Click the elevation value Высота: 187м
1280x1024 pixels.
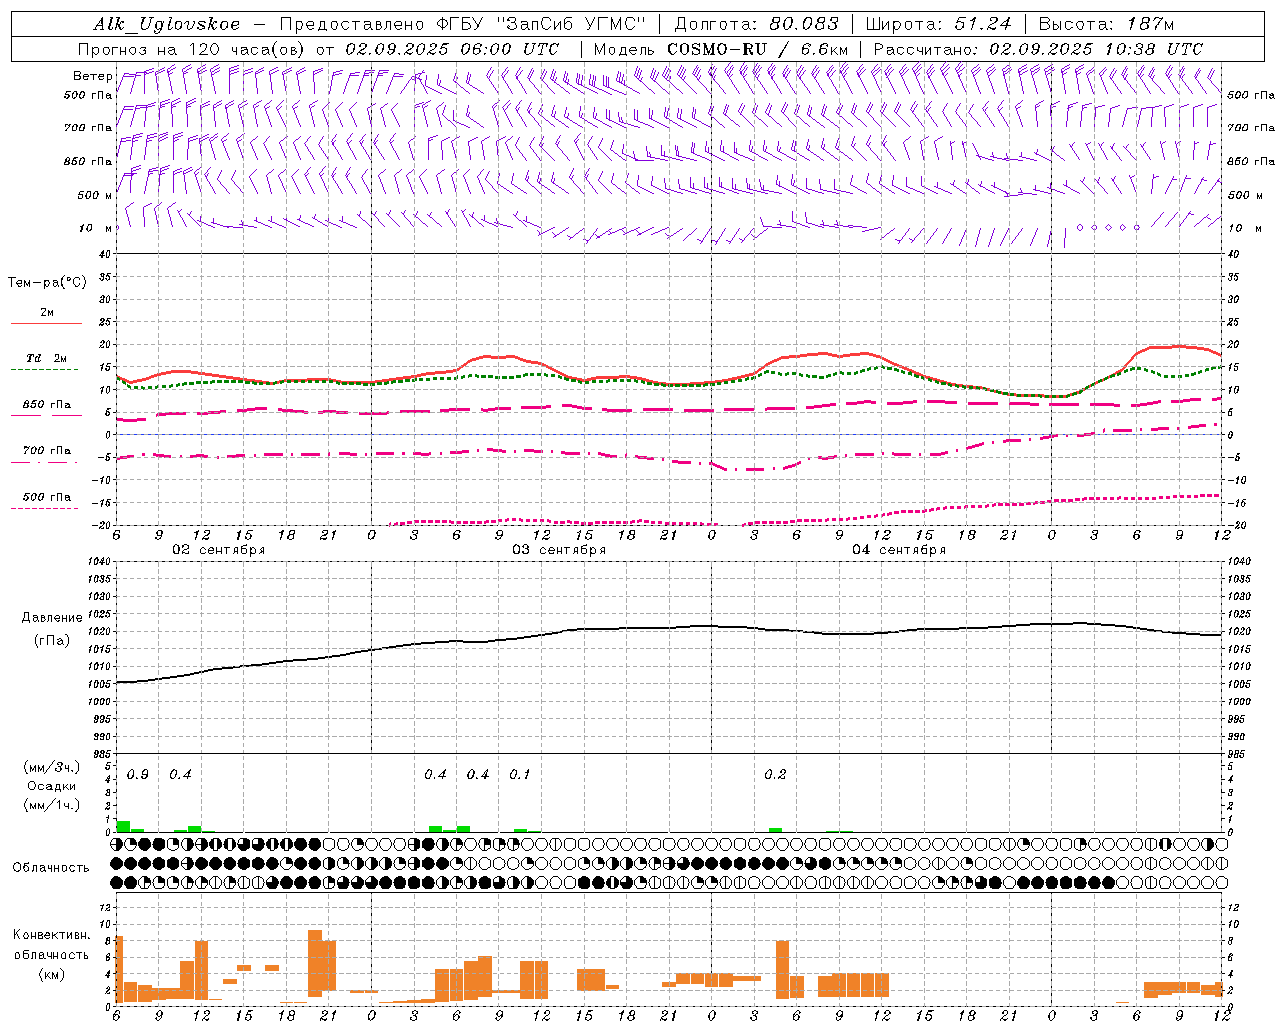(x=1107, y=24)
